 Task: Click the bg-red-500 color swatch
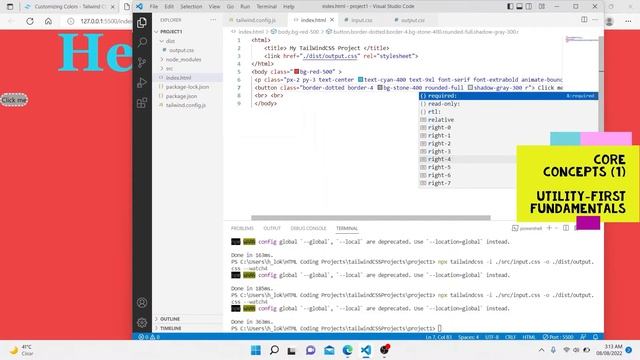pos(297,71)
